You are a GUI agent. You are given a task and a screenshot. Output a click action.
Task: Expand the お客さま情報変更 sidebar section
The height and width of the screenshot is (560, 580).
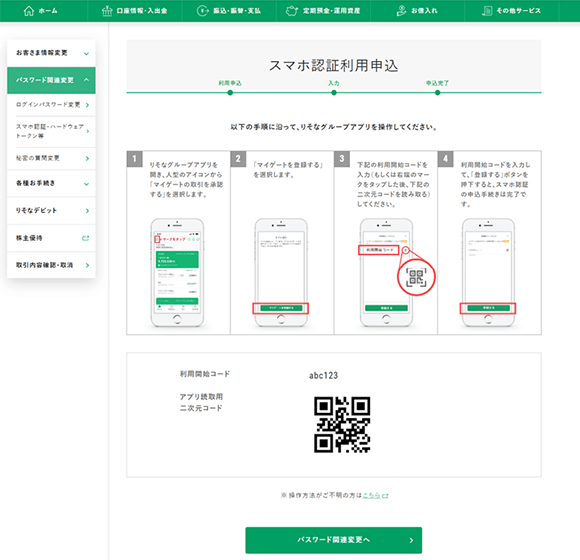click(x=51, y=53)
